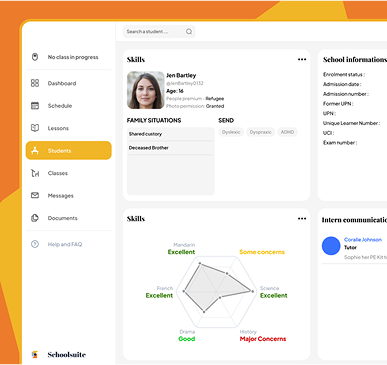The width and height of the screenshot is (387, 365).
Task: Click the location pin icon beside No class in progress
Action: 35,57
